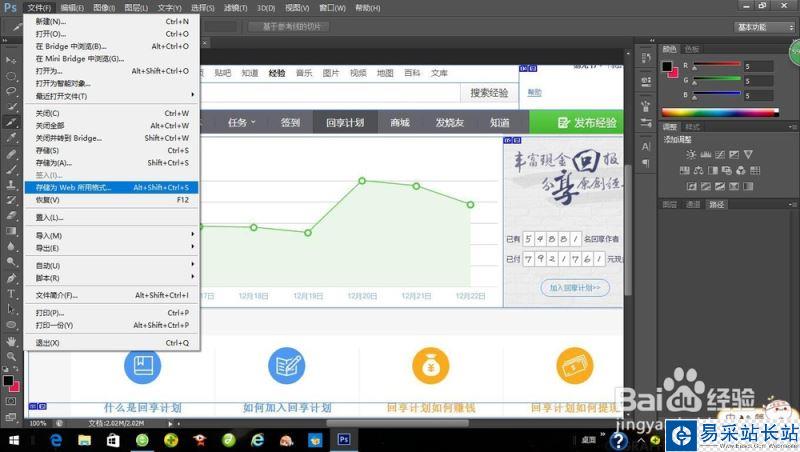Open the 基本功能 workspace dropdown
Viewport: 800px width, 452px height.
click(765, 27)
